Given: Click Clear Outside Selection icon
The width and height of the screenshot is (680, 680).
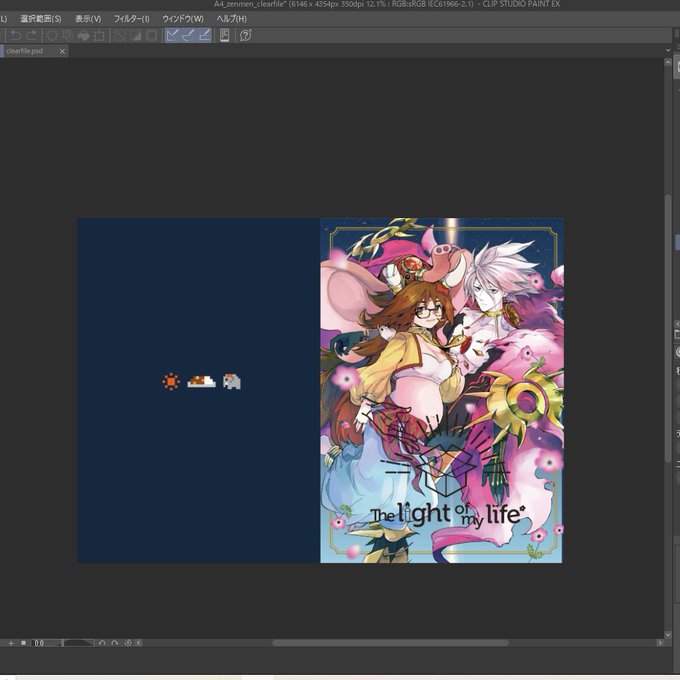Looking at the screenshot, I should [x=68, y=36].
